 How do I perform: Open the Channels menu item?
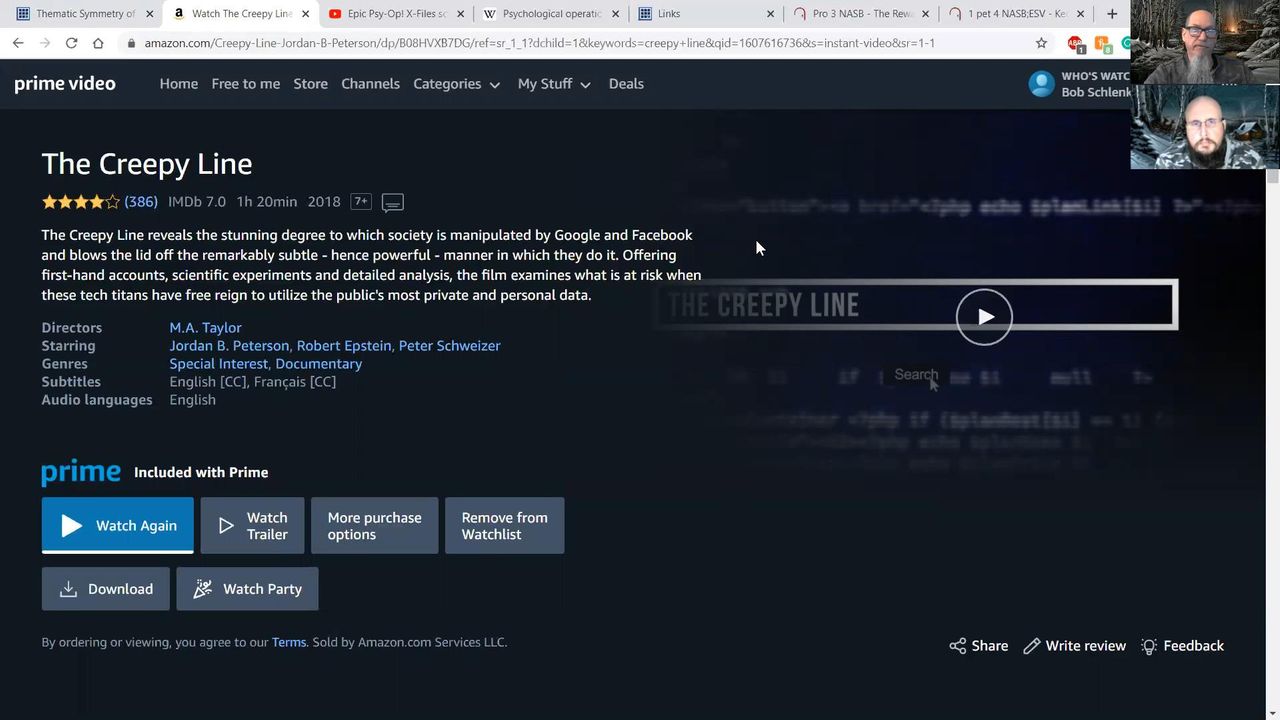370,84
